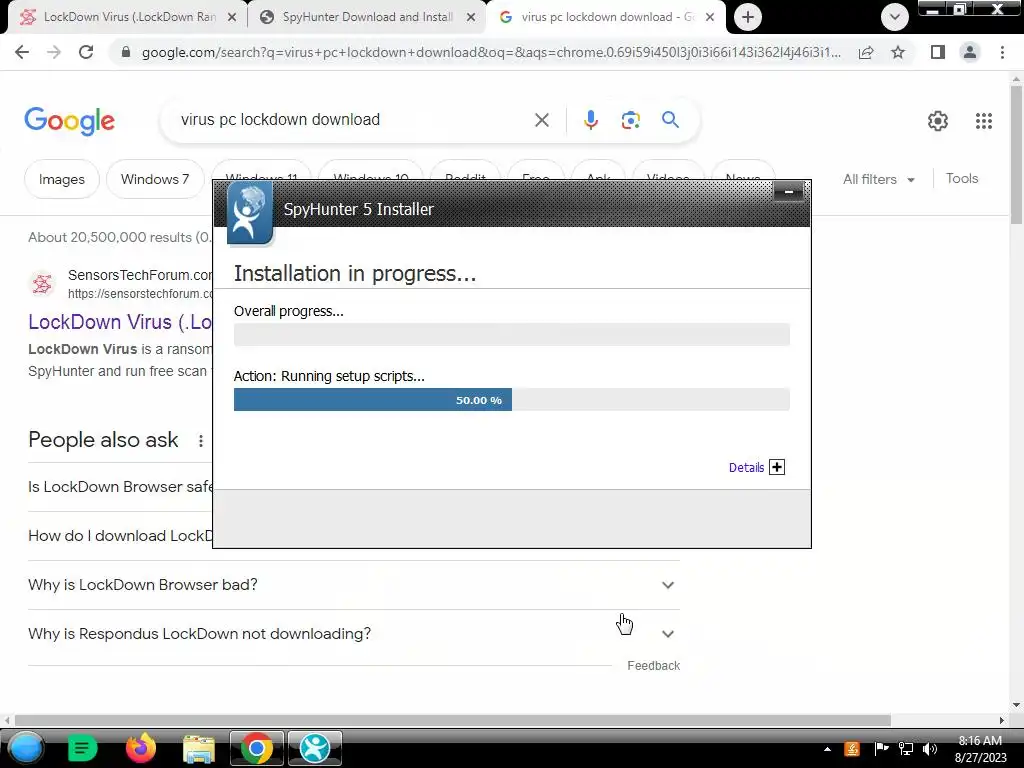Open file explorer from taskbar
1024x768 pixels.
coord(199,748)
